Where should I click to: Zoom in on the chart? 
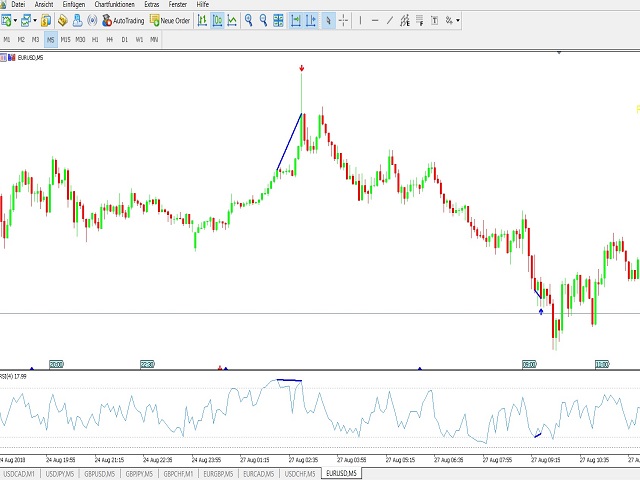(x=248, y=20)
